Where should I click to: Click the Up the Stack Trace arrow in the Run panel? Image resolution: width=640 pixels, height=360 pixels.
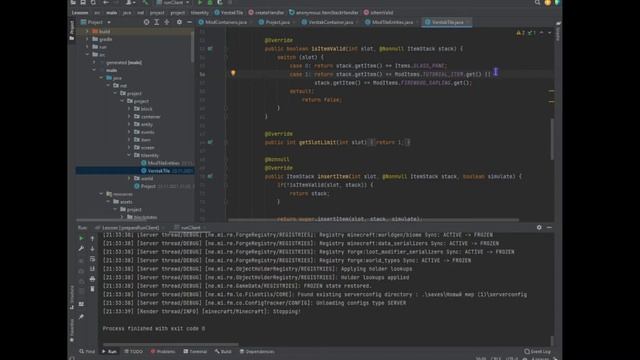coord(92,238)
